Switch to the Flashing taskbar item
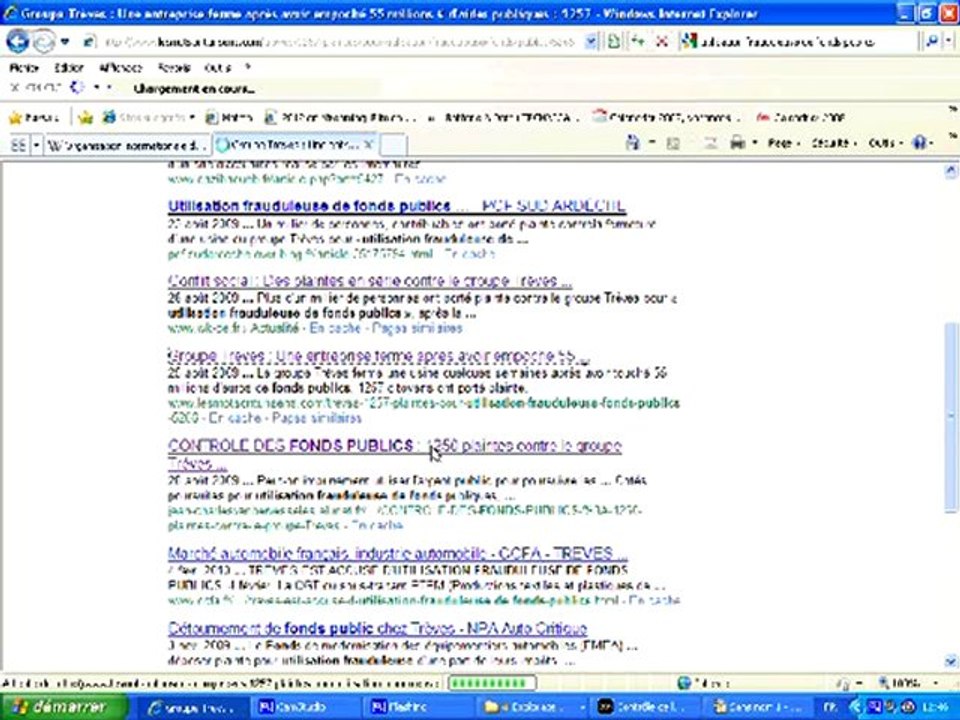Screen dimensions: 960x720 point(416,707)
